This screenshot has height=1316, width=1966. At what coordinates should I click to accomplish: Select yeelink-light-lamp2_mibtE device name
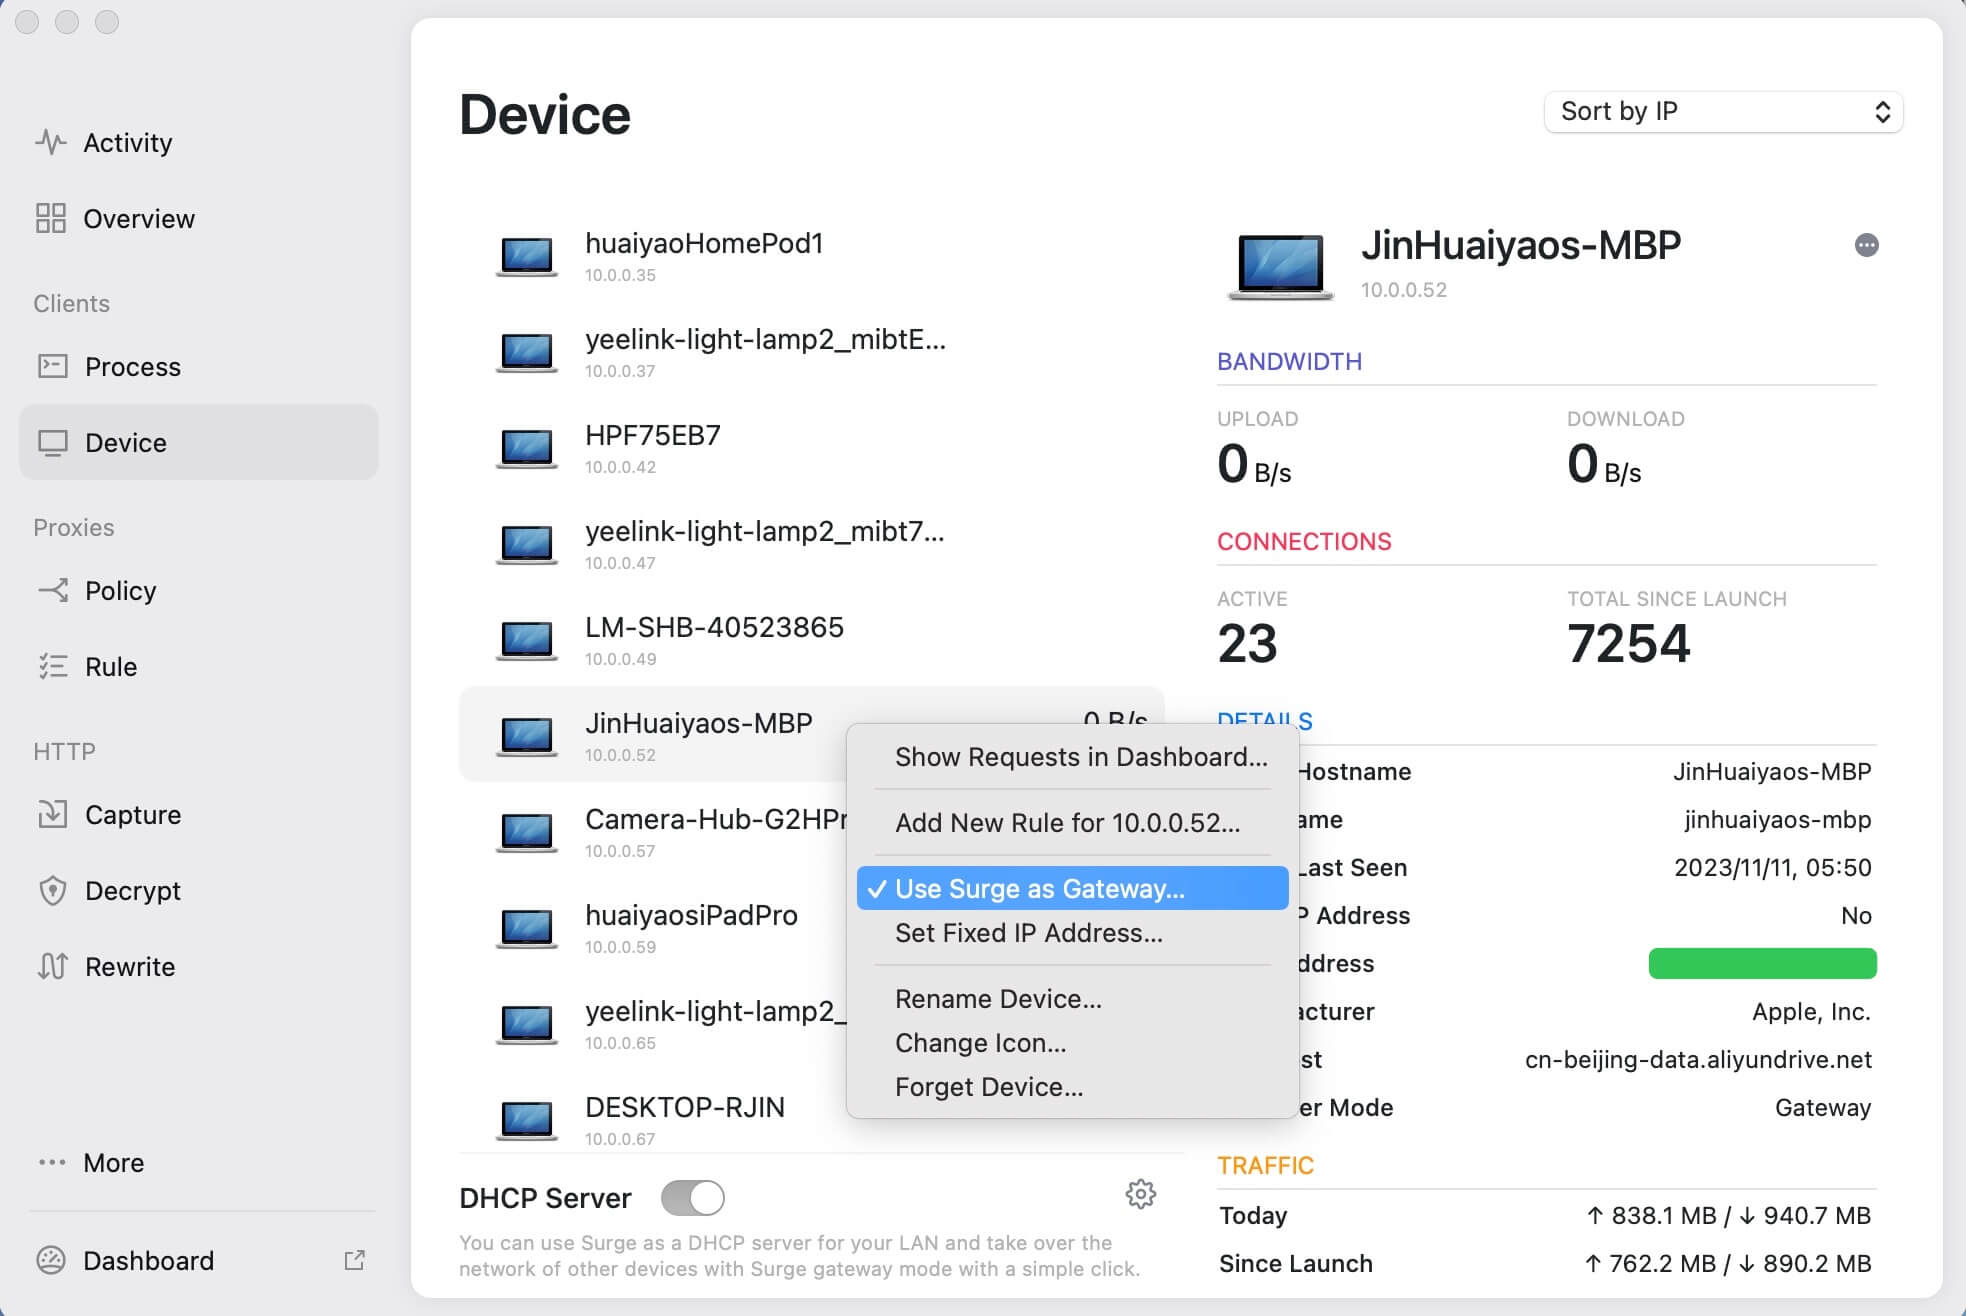coord(765,340)
